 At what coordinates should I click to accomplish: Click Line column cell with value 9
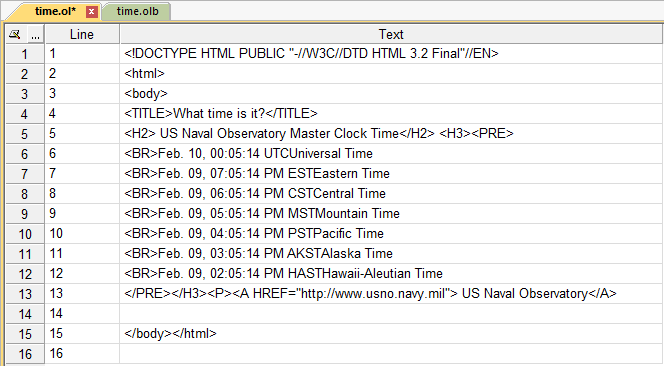(82, 214)
